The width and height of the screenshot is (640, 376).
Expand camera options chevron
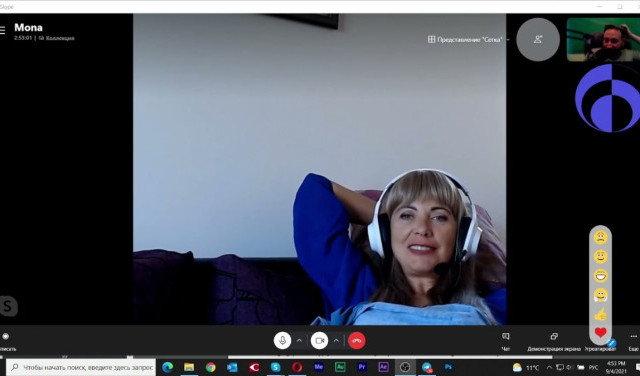[336, 340]
